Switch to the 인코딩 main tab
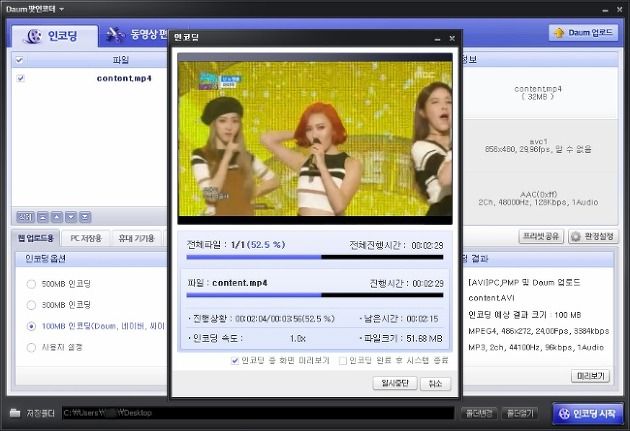The image size is (630, 431). [55, 36]
